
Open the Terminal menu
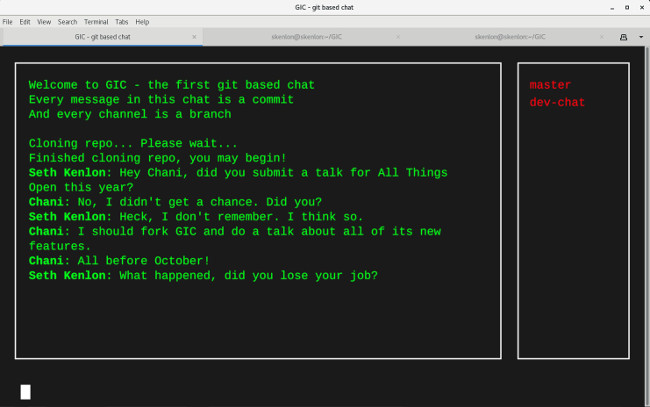tap(96, 21)
